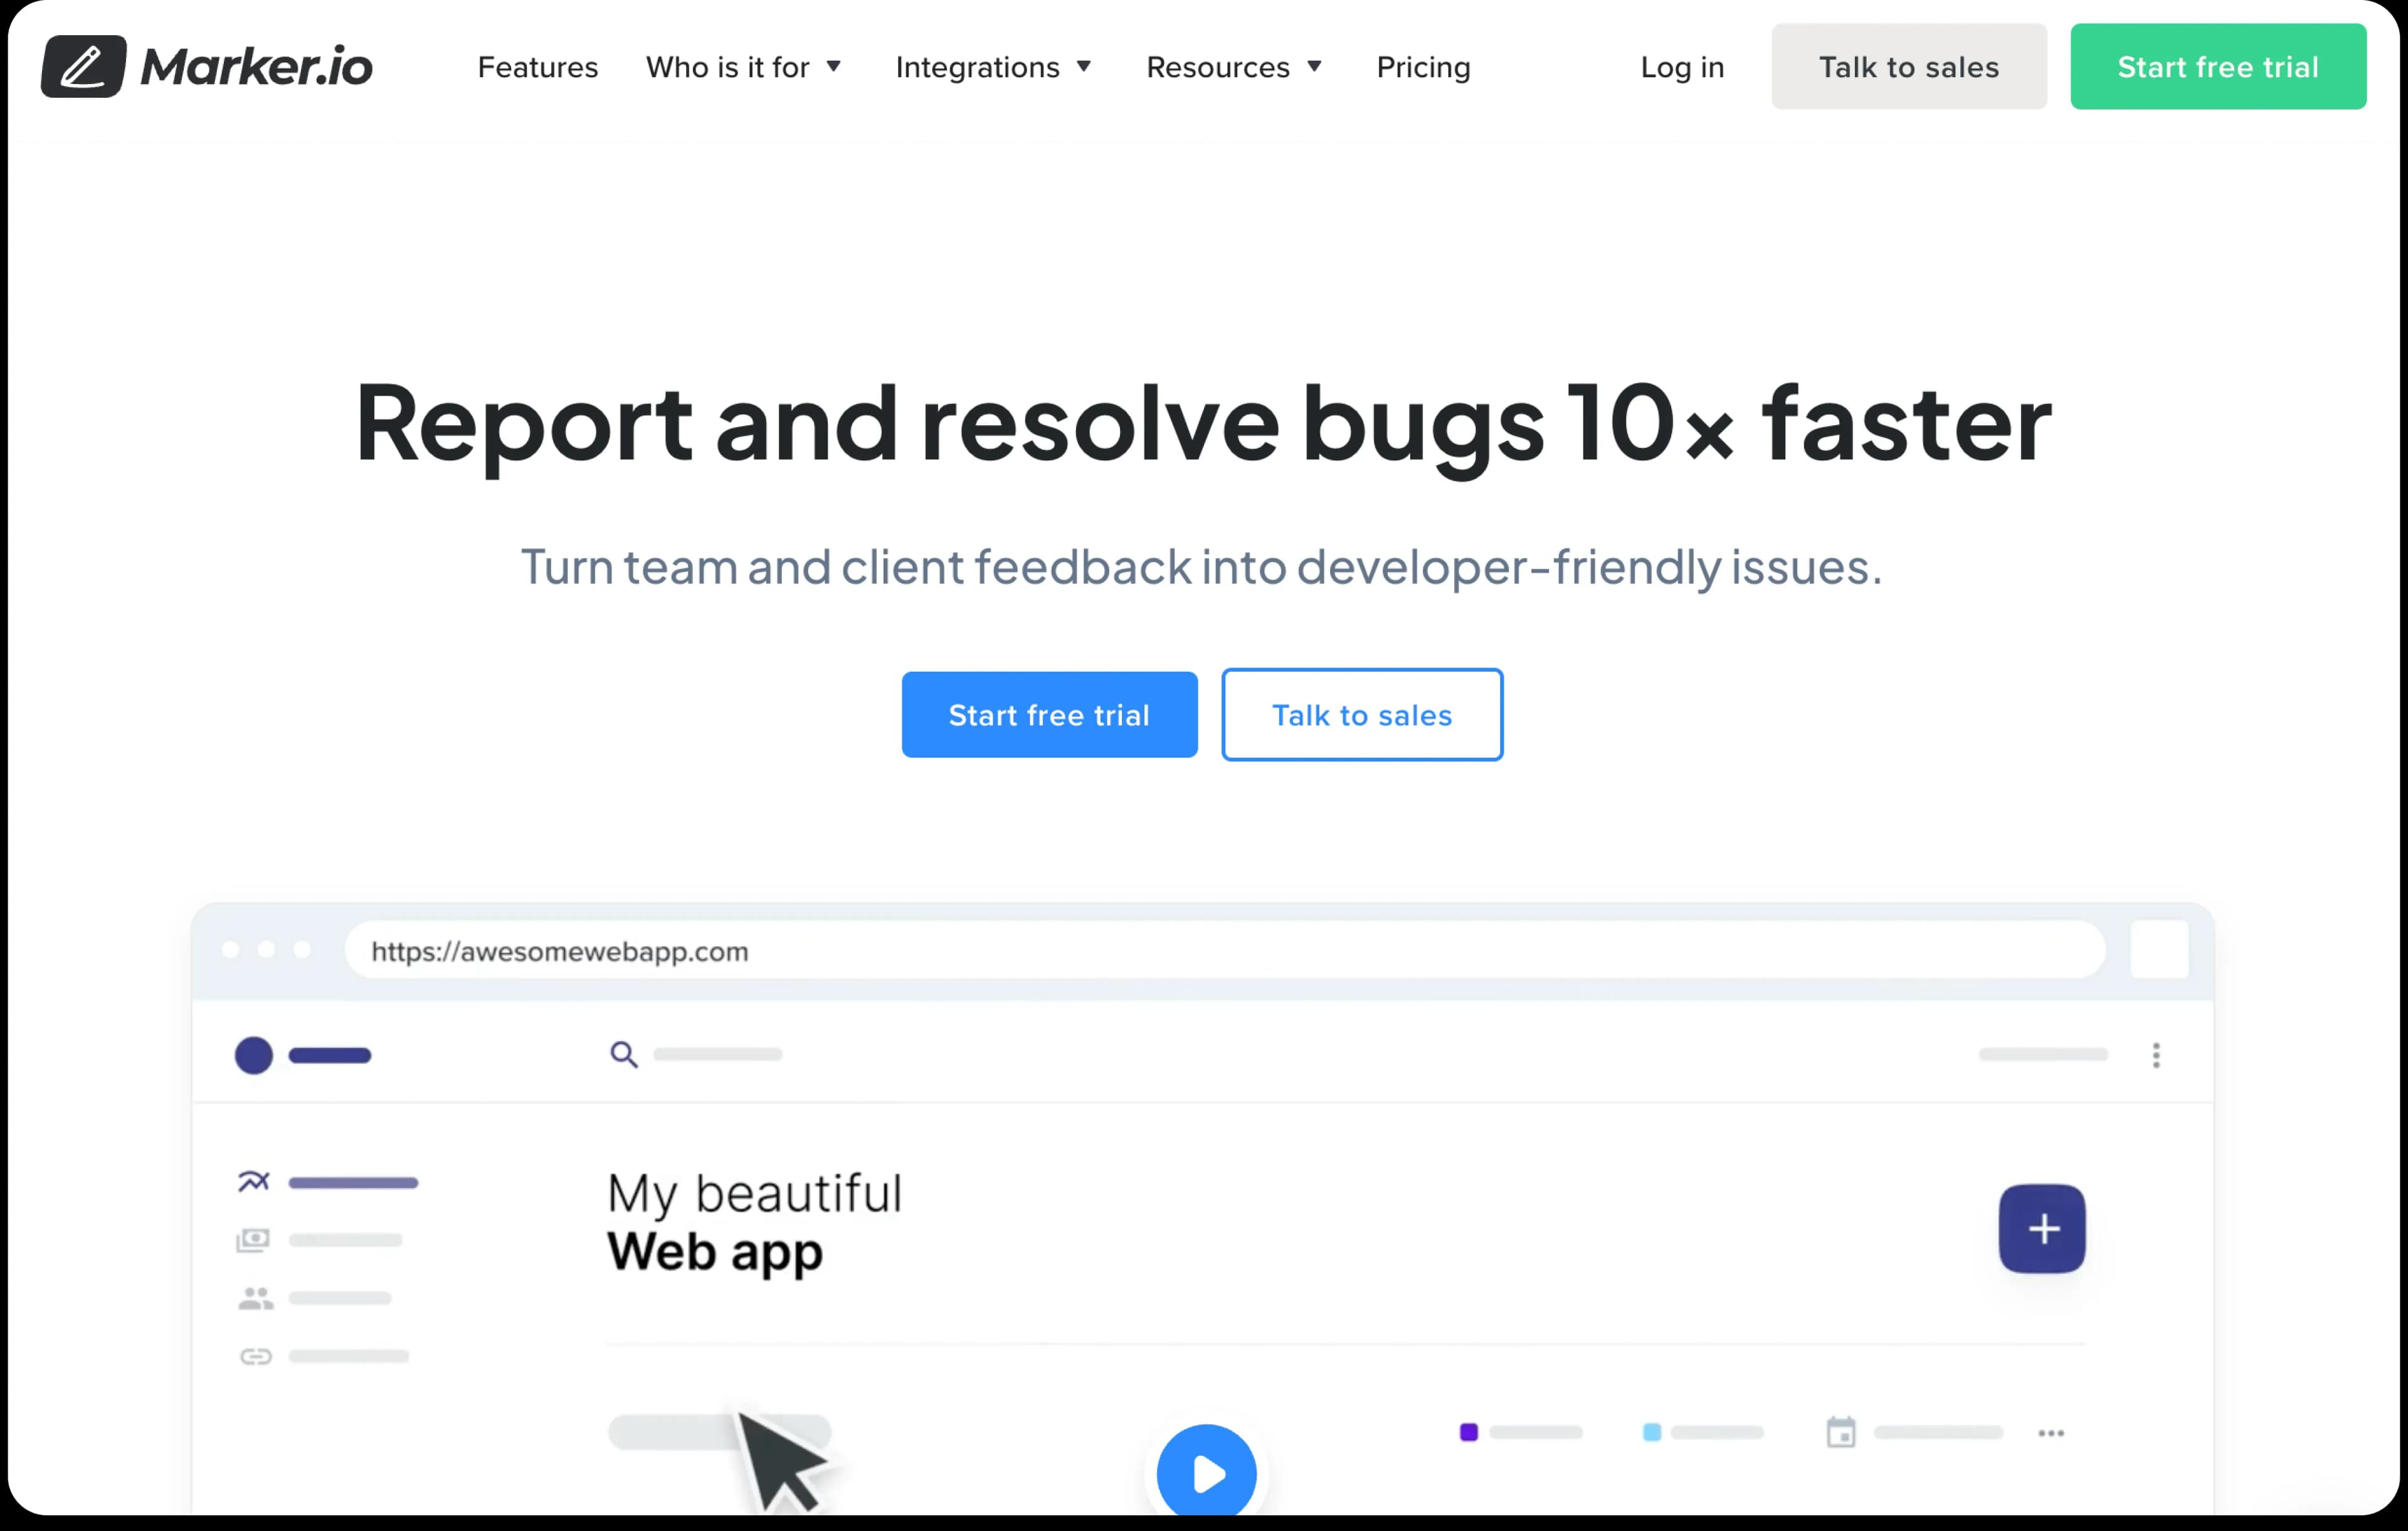Click the purple square marker near the bottom
The width and height of the screenshot is (2408, 1531).
point(1467,1432)
